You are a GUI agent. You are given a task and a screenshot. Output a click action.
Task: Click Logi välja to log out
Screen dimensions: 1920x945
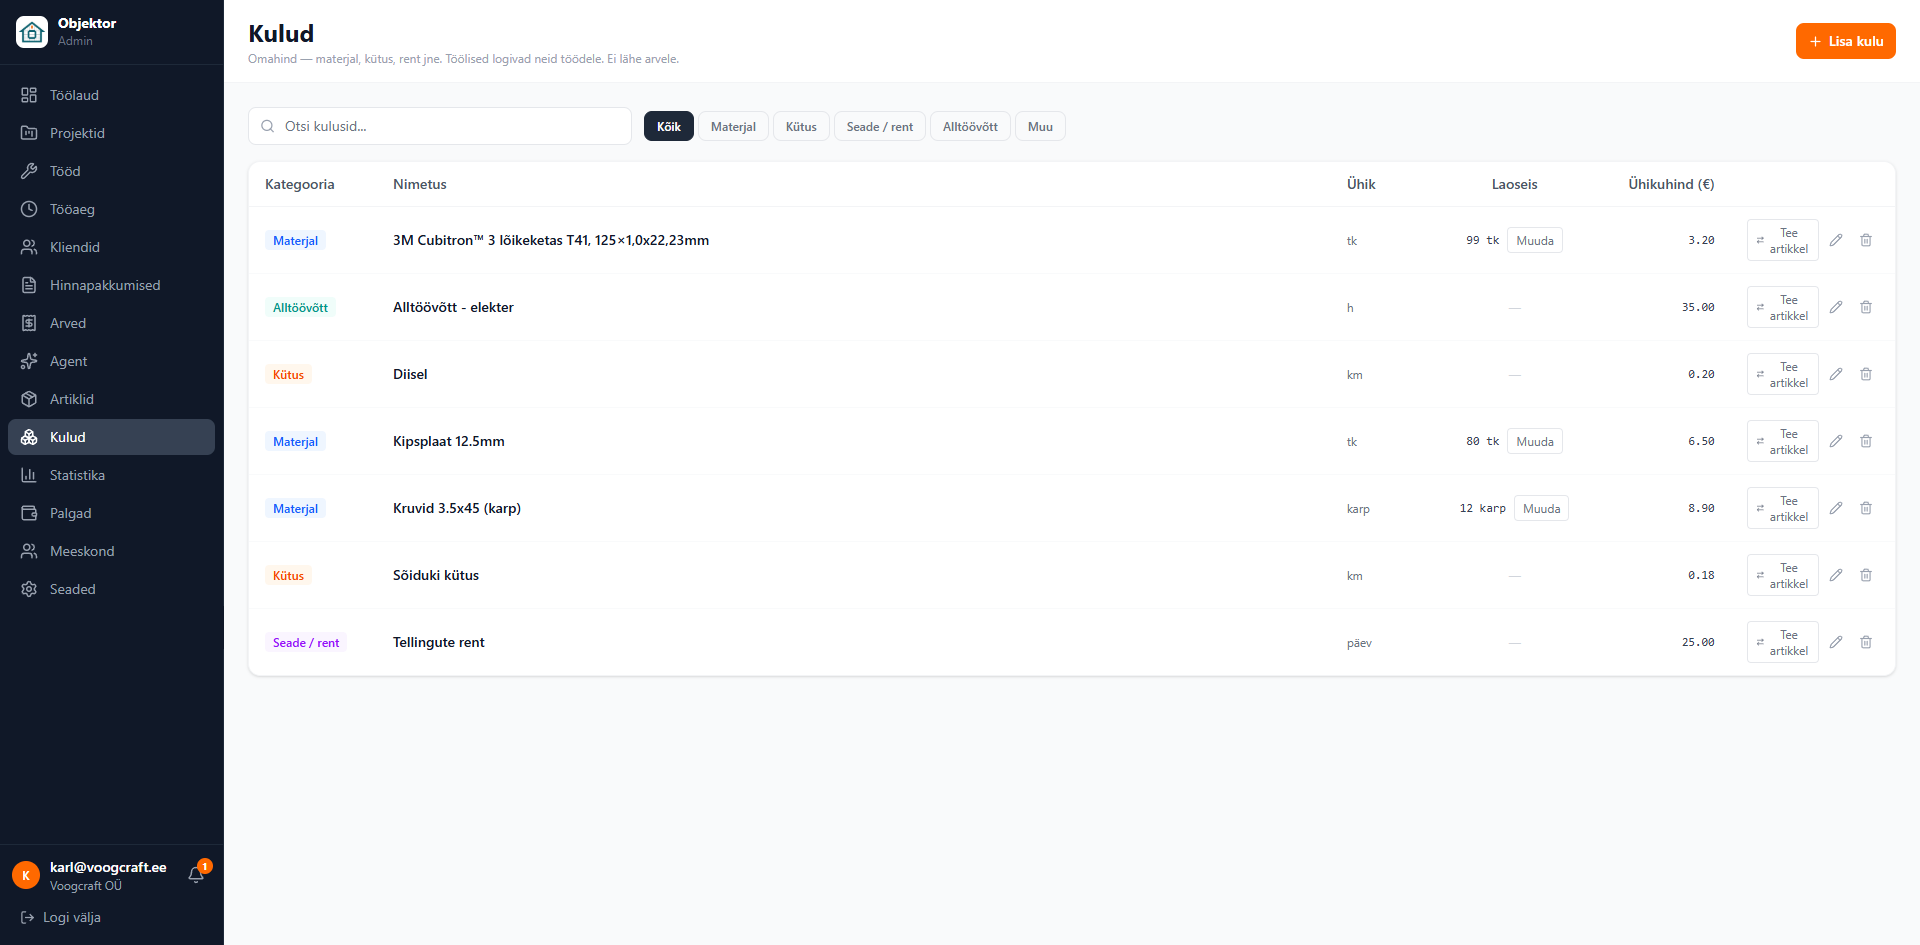[x=61, y=917]
